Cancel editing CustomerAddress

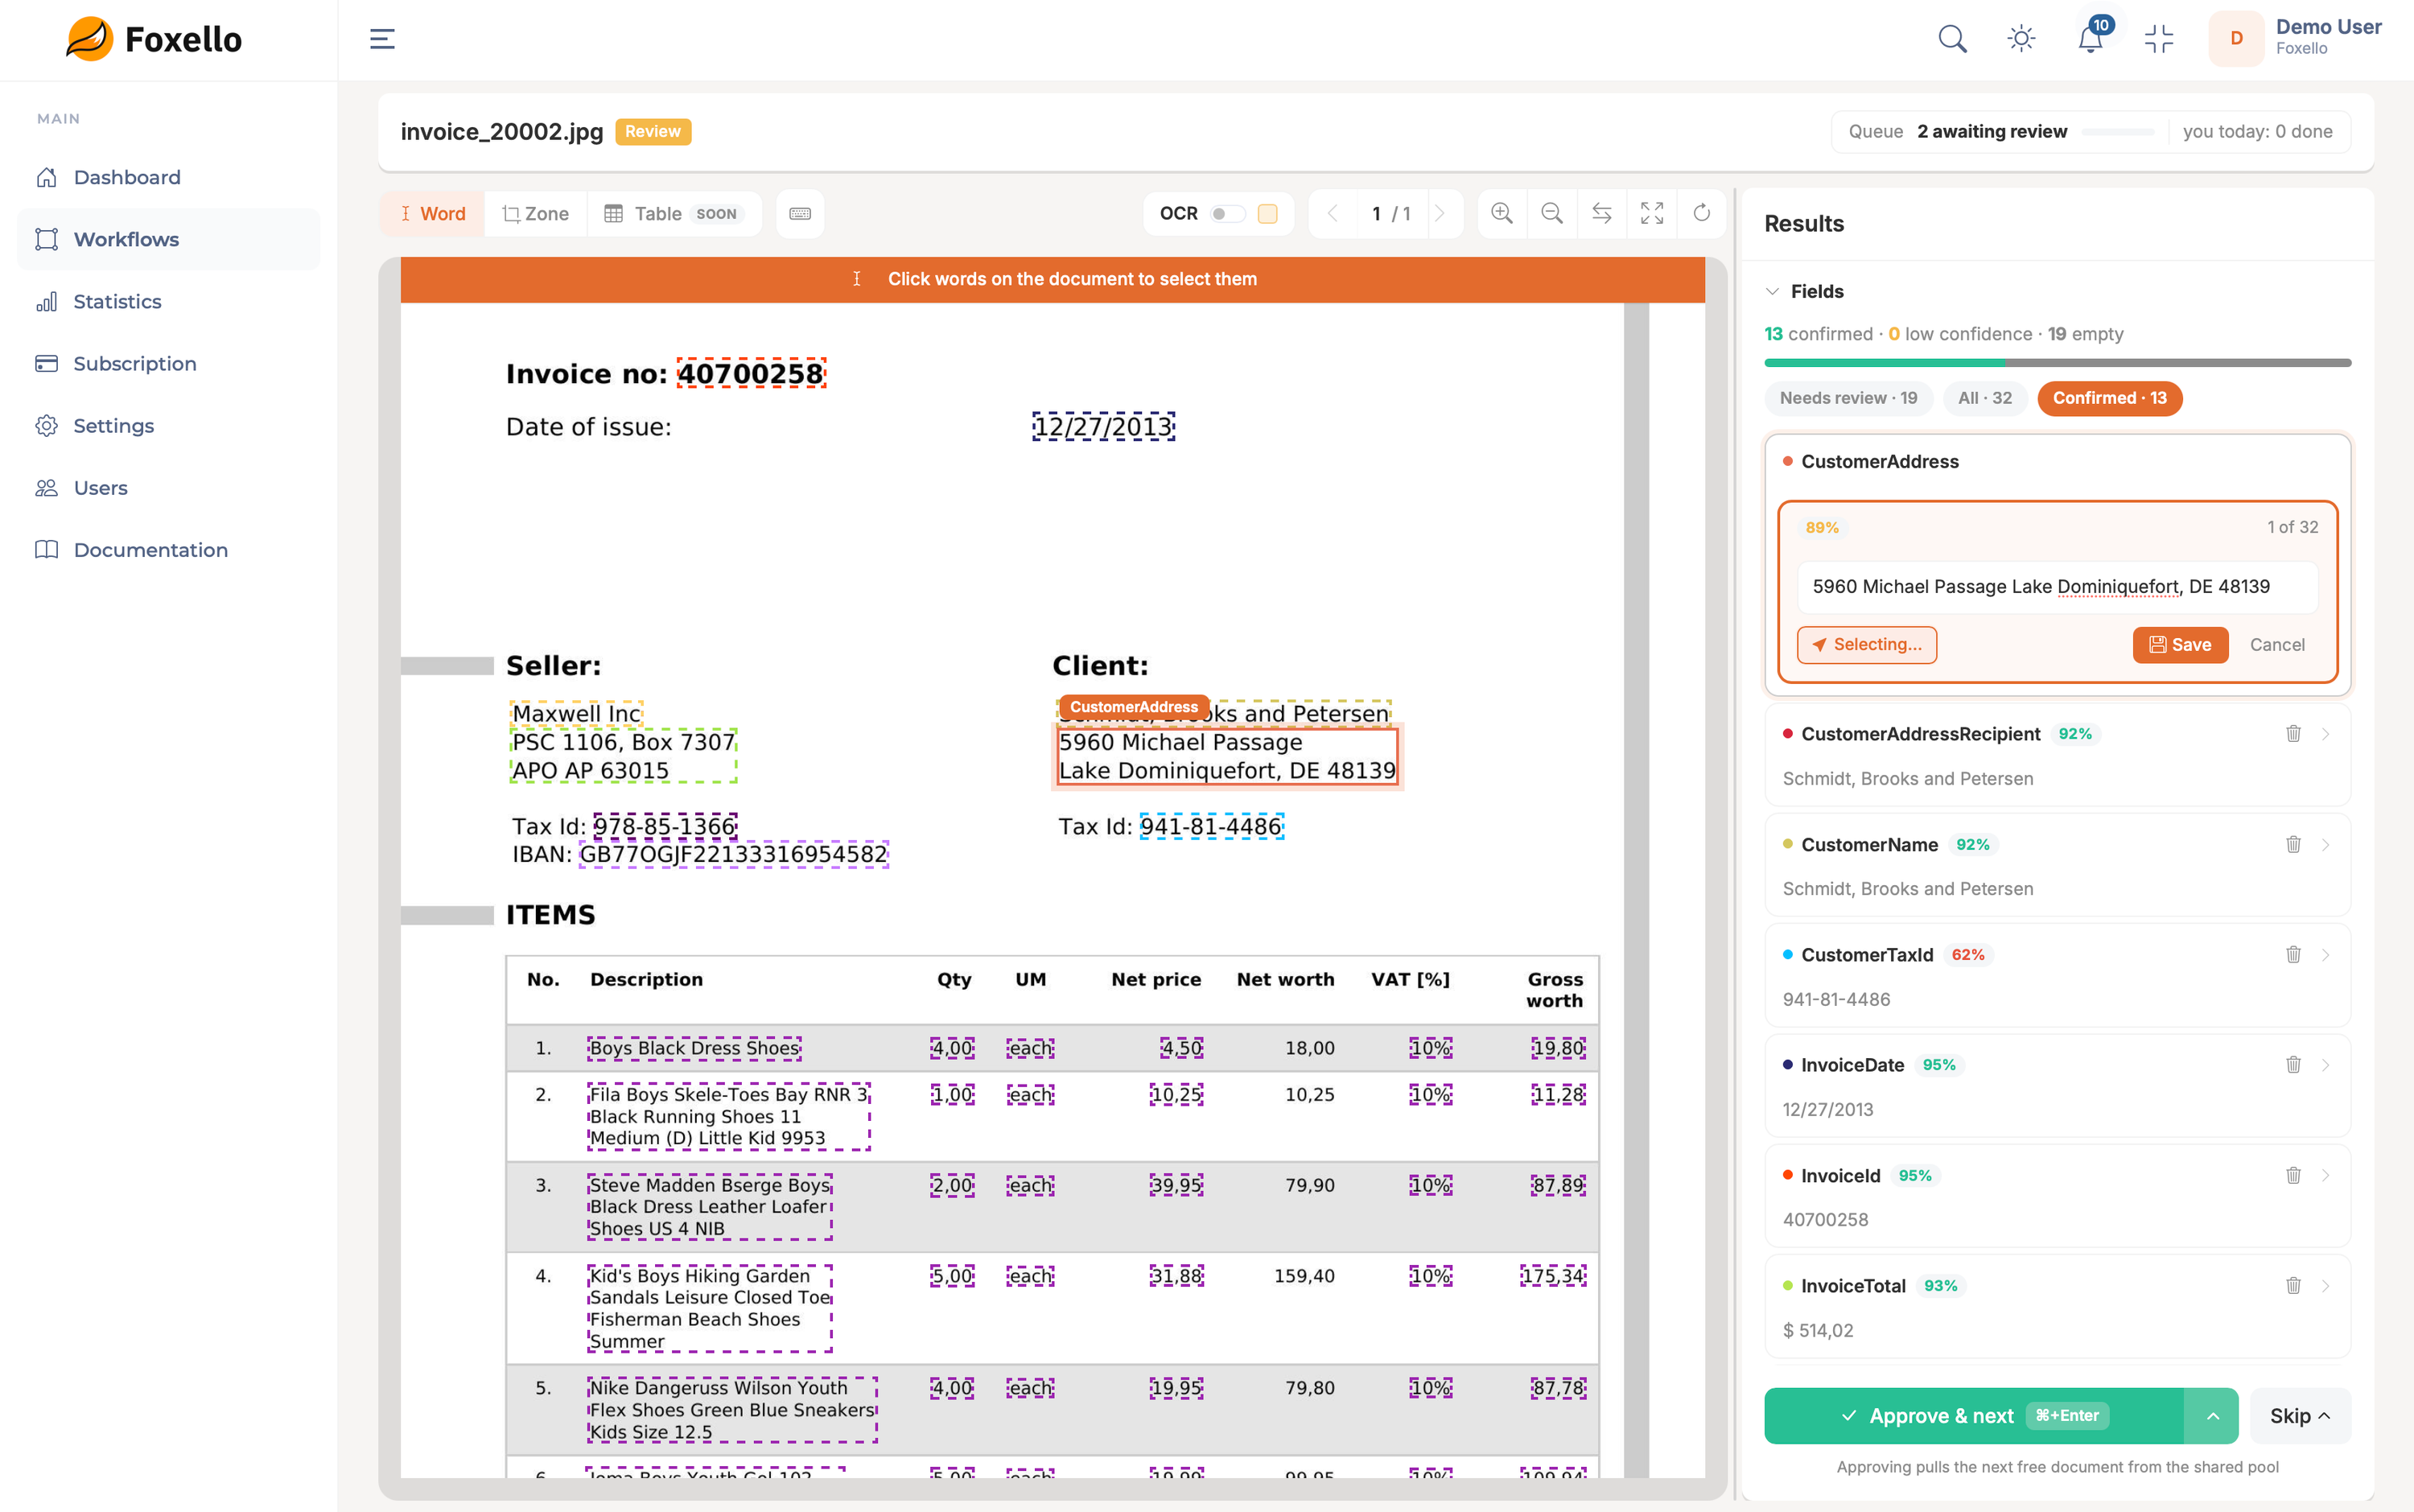click(2277, 645)
